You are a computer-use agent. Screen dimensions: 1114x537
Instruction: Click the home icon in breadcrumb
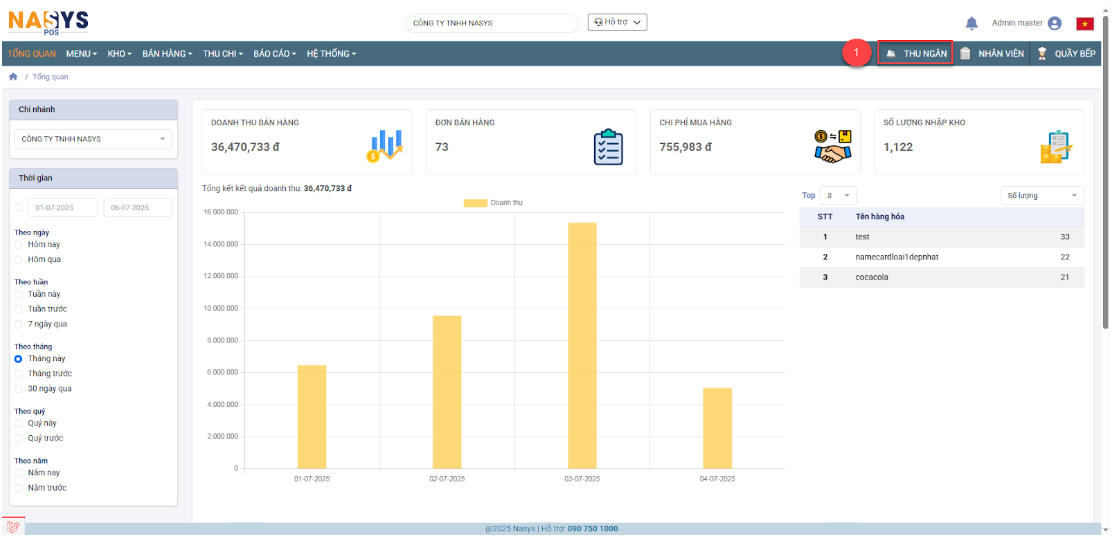point(13,76)
